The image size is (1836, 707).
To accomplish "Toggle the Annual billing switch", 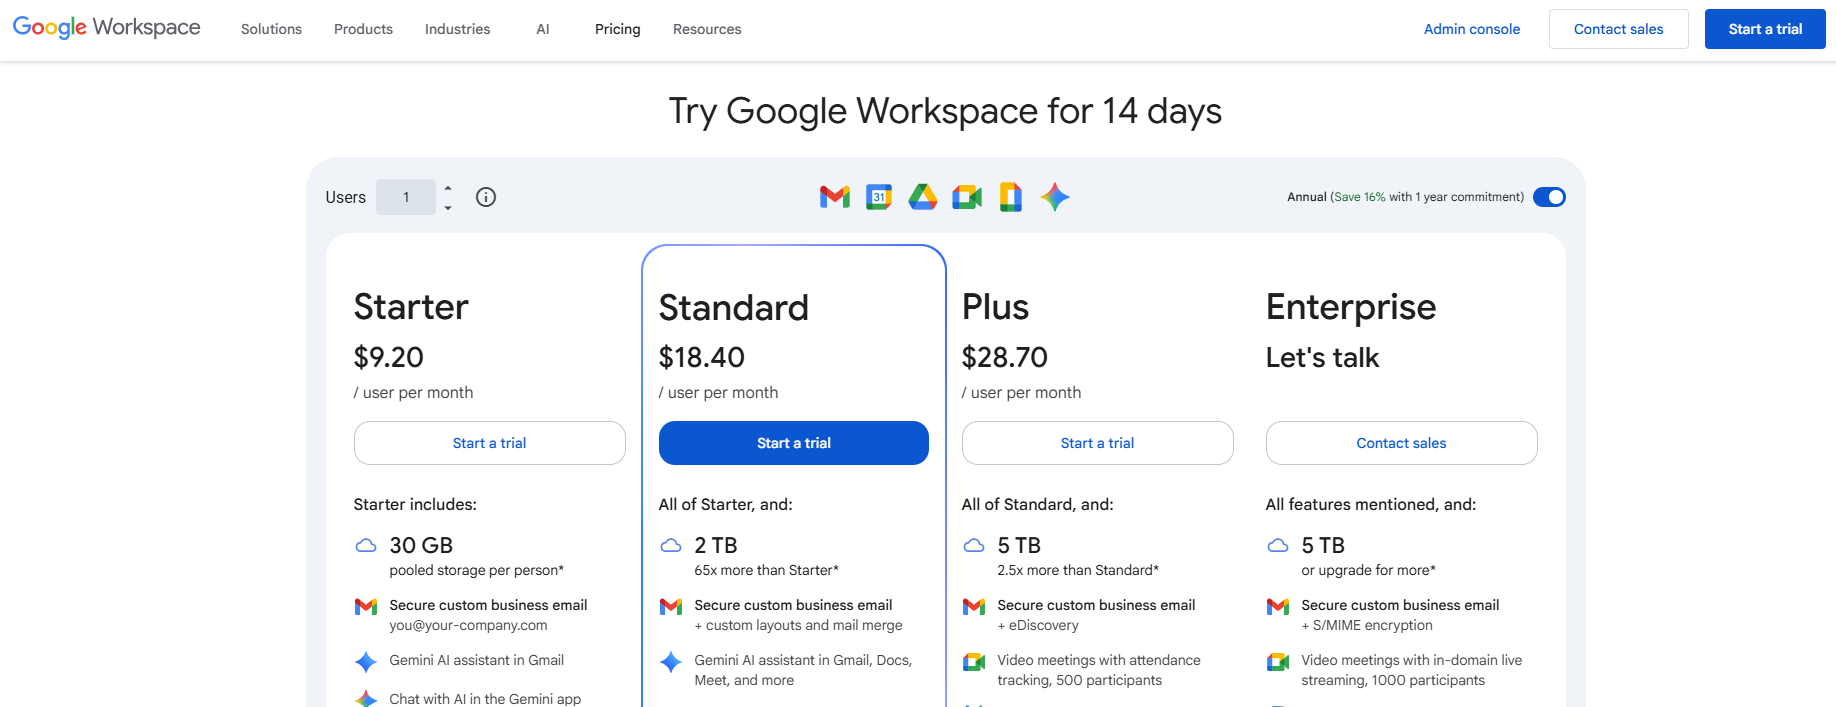I will [x=1549, y=197].
